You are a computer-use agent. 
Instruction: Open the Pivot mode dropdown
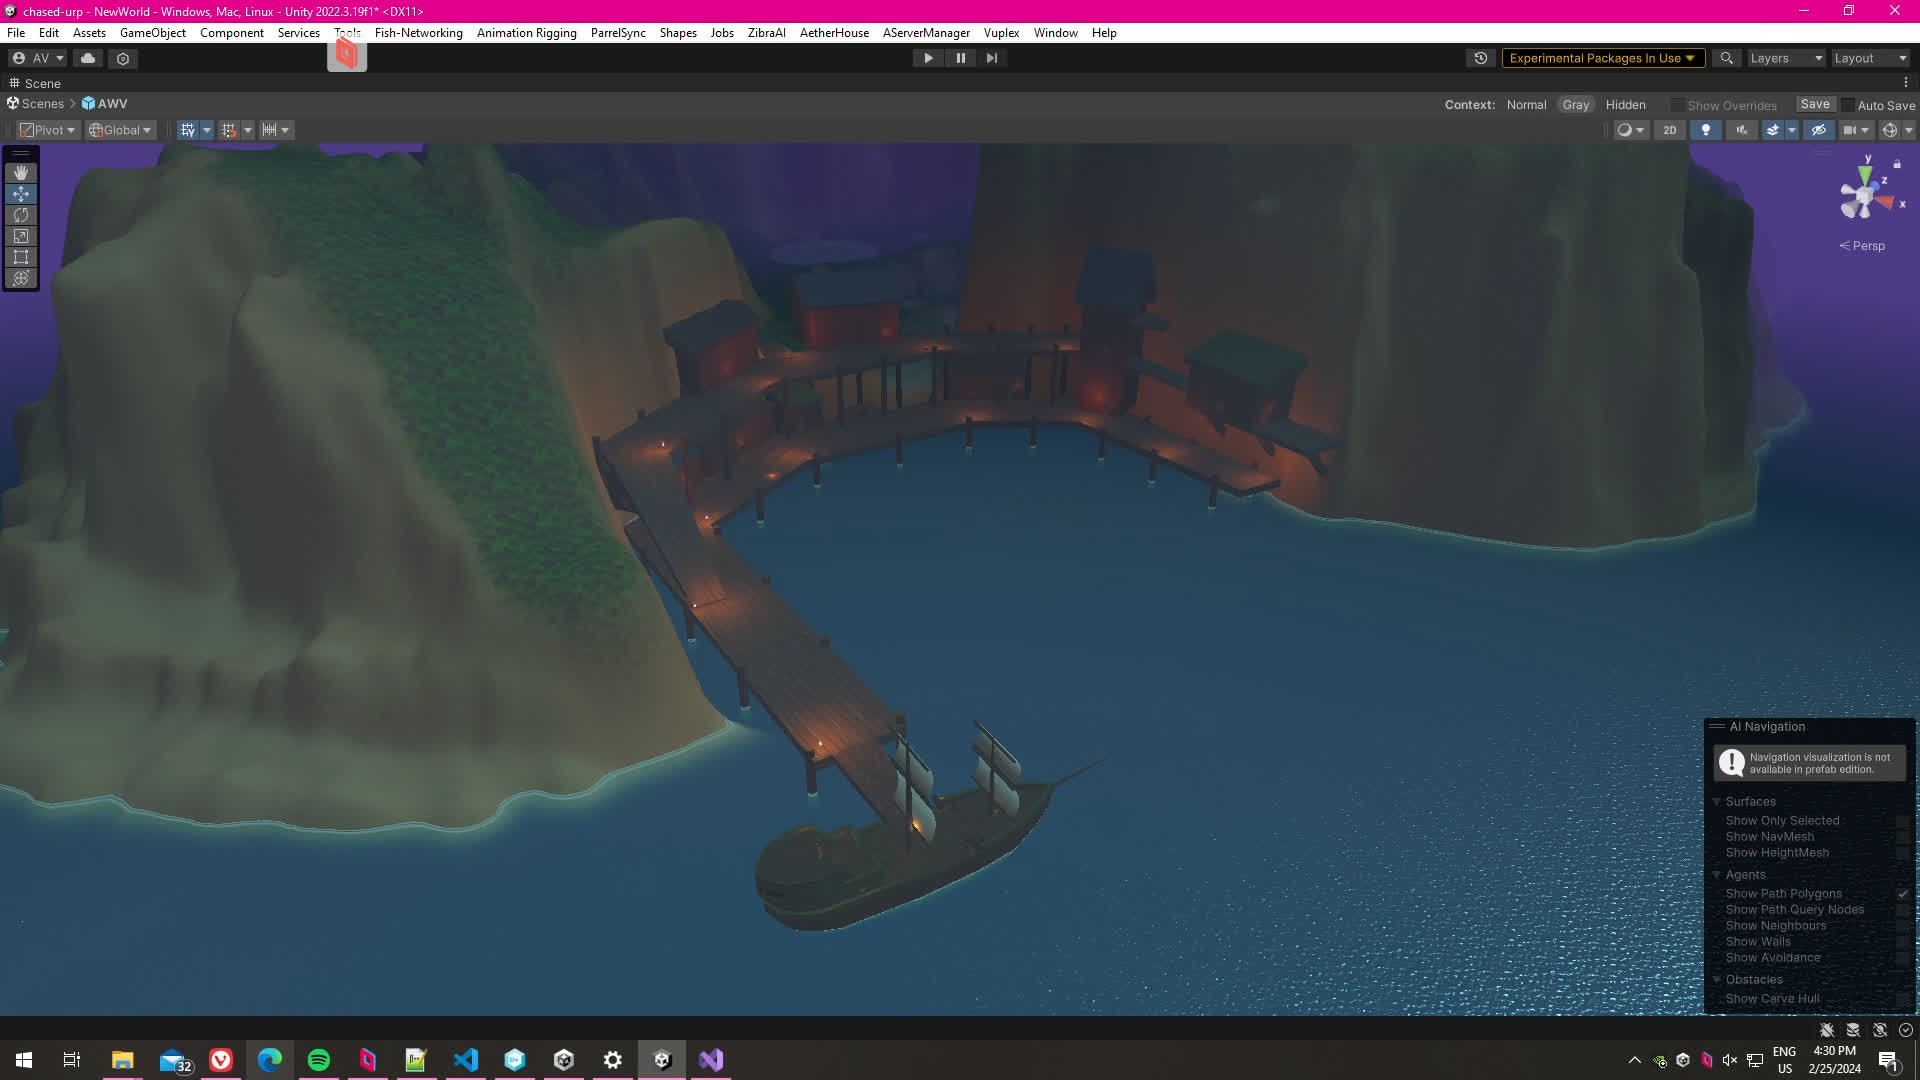(48, 130)
